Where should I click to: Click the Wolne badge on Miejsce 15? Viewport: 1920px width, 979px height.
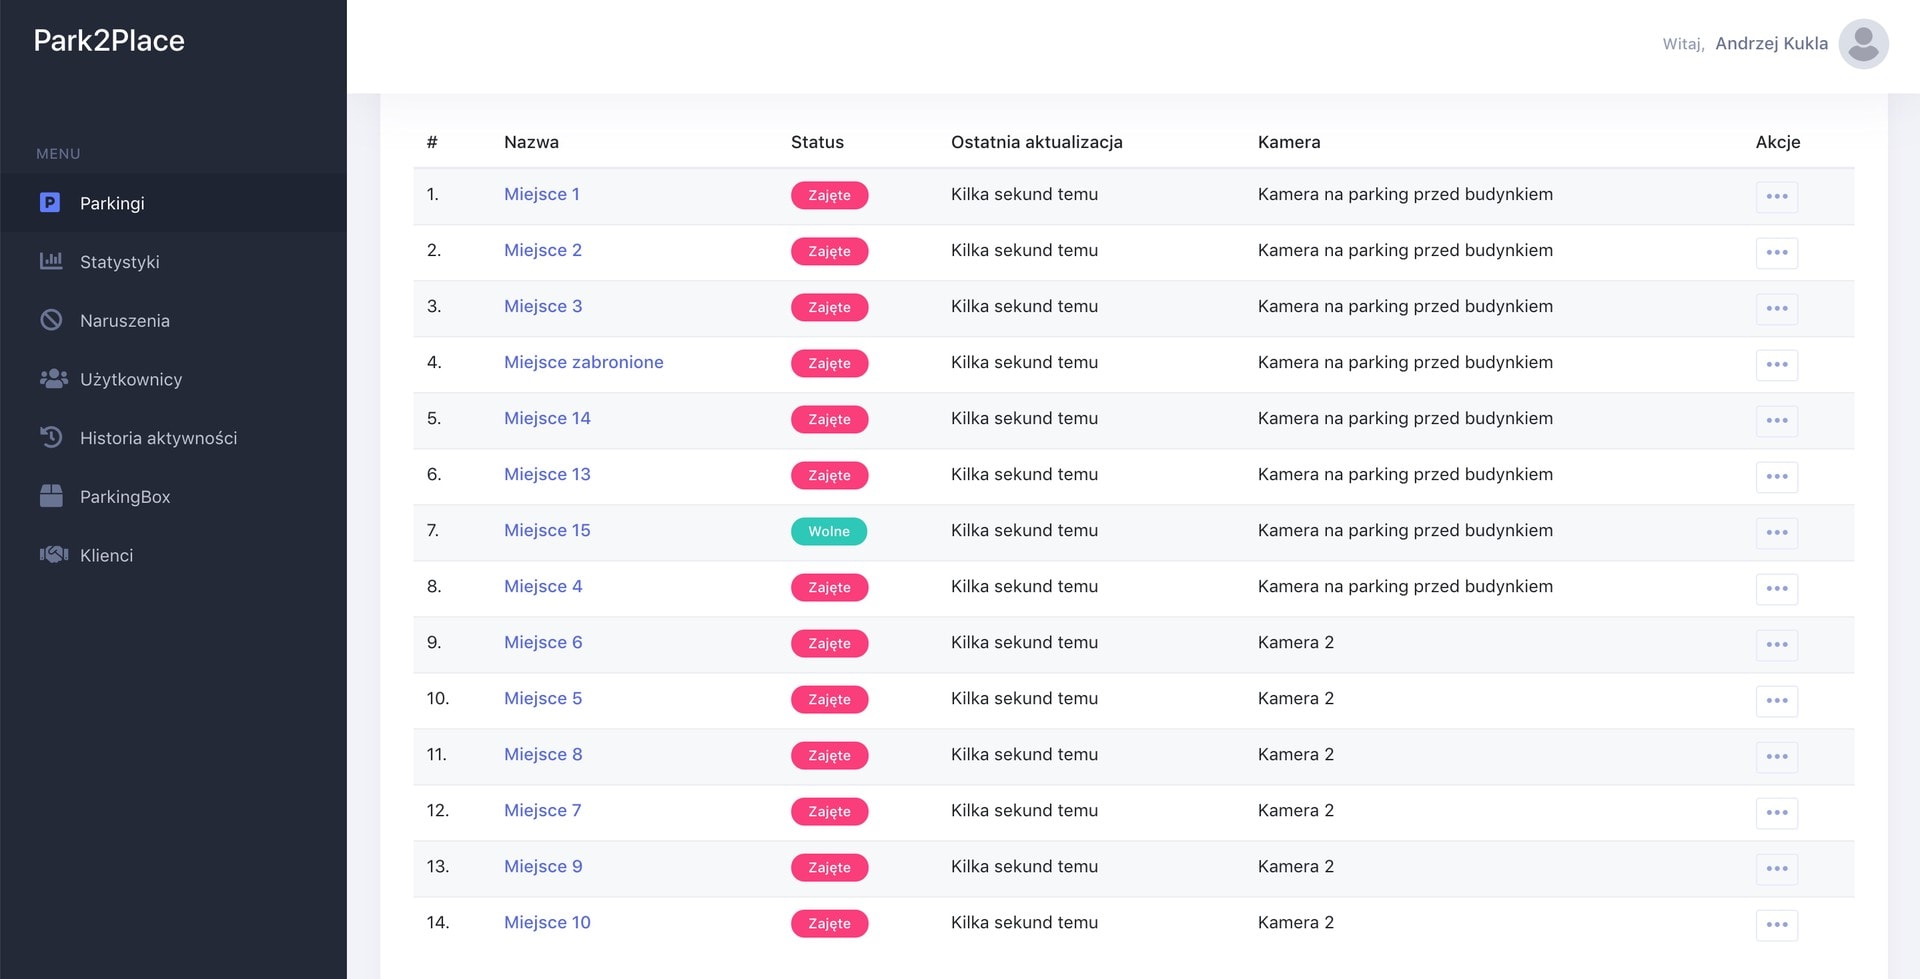tap(829, 531)
